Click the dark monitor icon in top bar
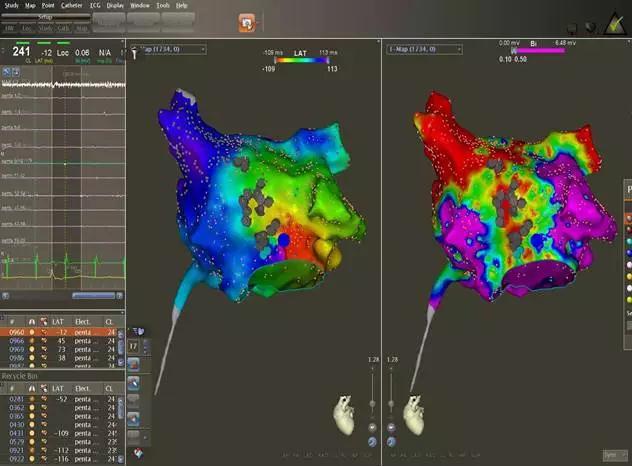632x466 pixels. tap(572, 28)
